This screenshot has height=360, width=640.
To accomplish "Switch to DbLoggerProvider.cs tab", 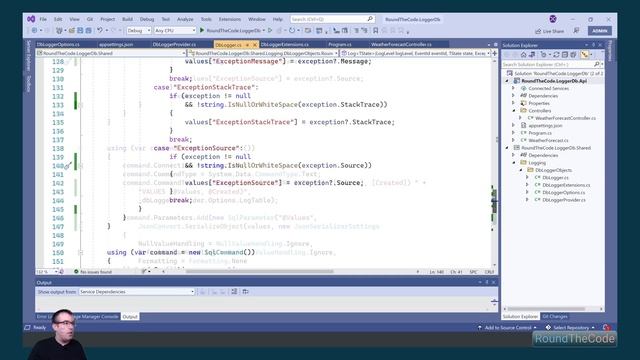I will tap(174, 44).
